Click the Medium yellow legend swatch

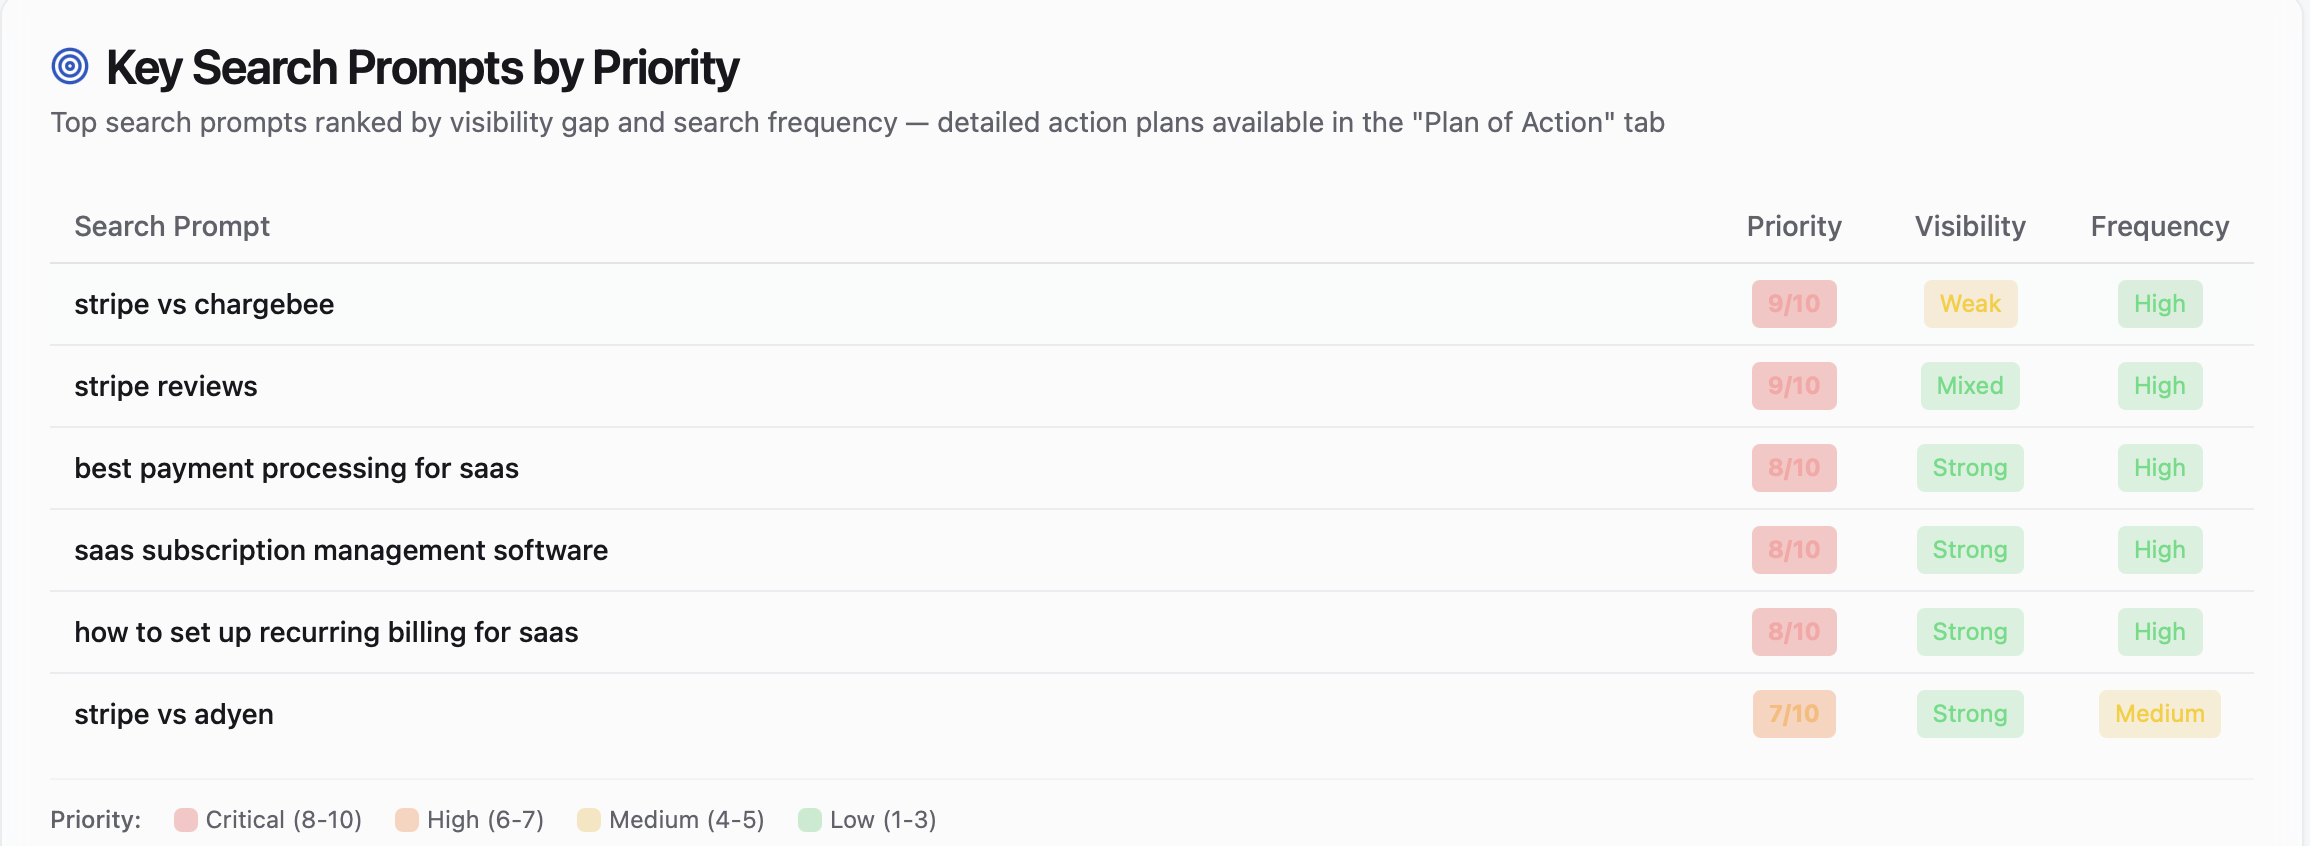tap(588, 820)
